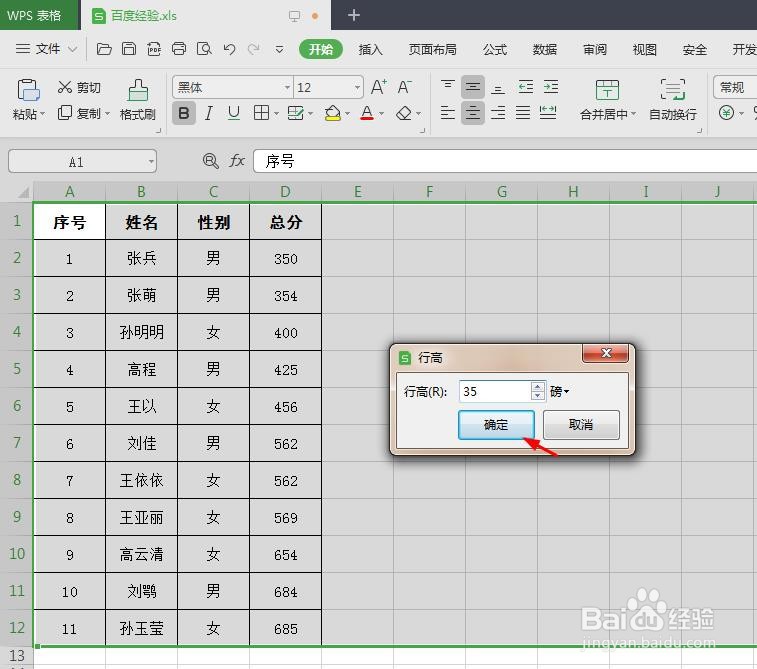Switch to the 公式 Formulas tab
The image size is (757, 669).
coord(495,49)
